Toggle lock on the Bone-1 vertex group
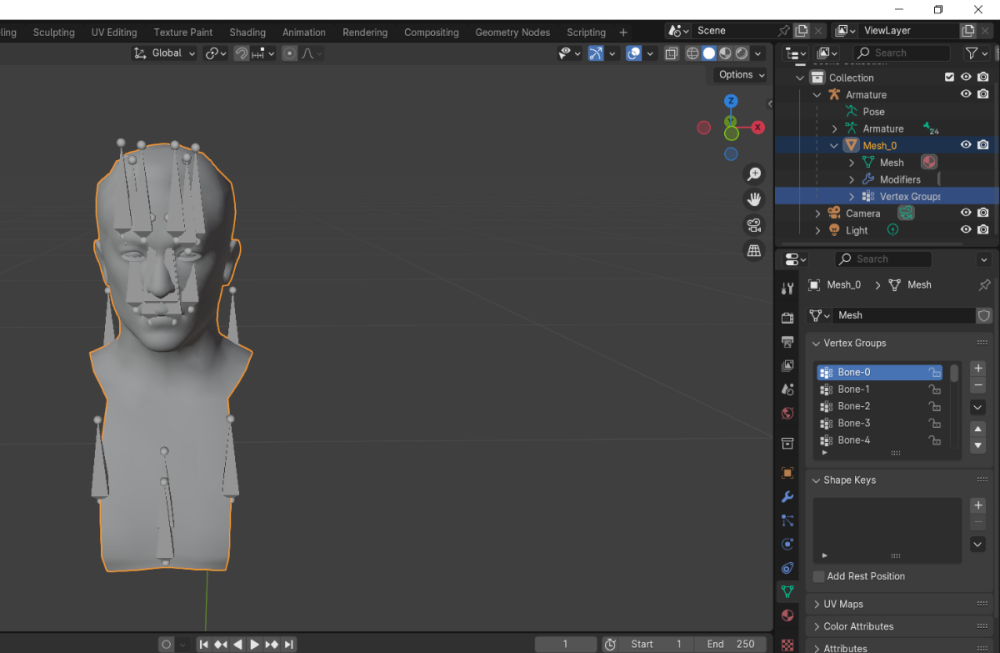 [x=935, y=389]
